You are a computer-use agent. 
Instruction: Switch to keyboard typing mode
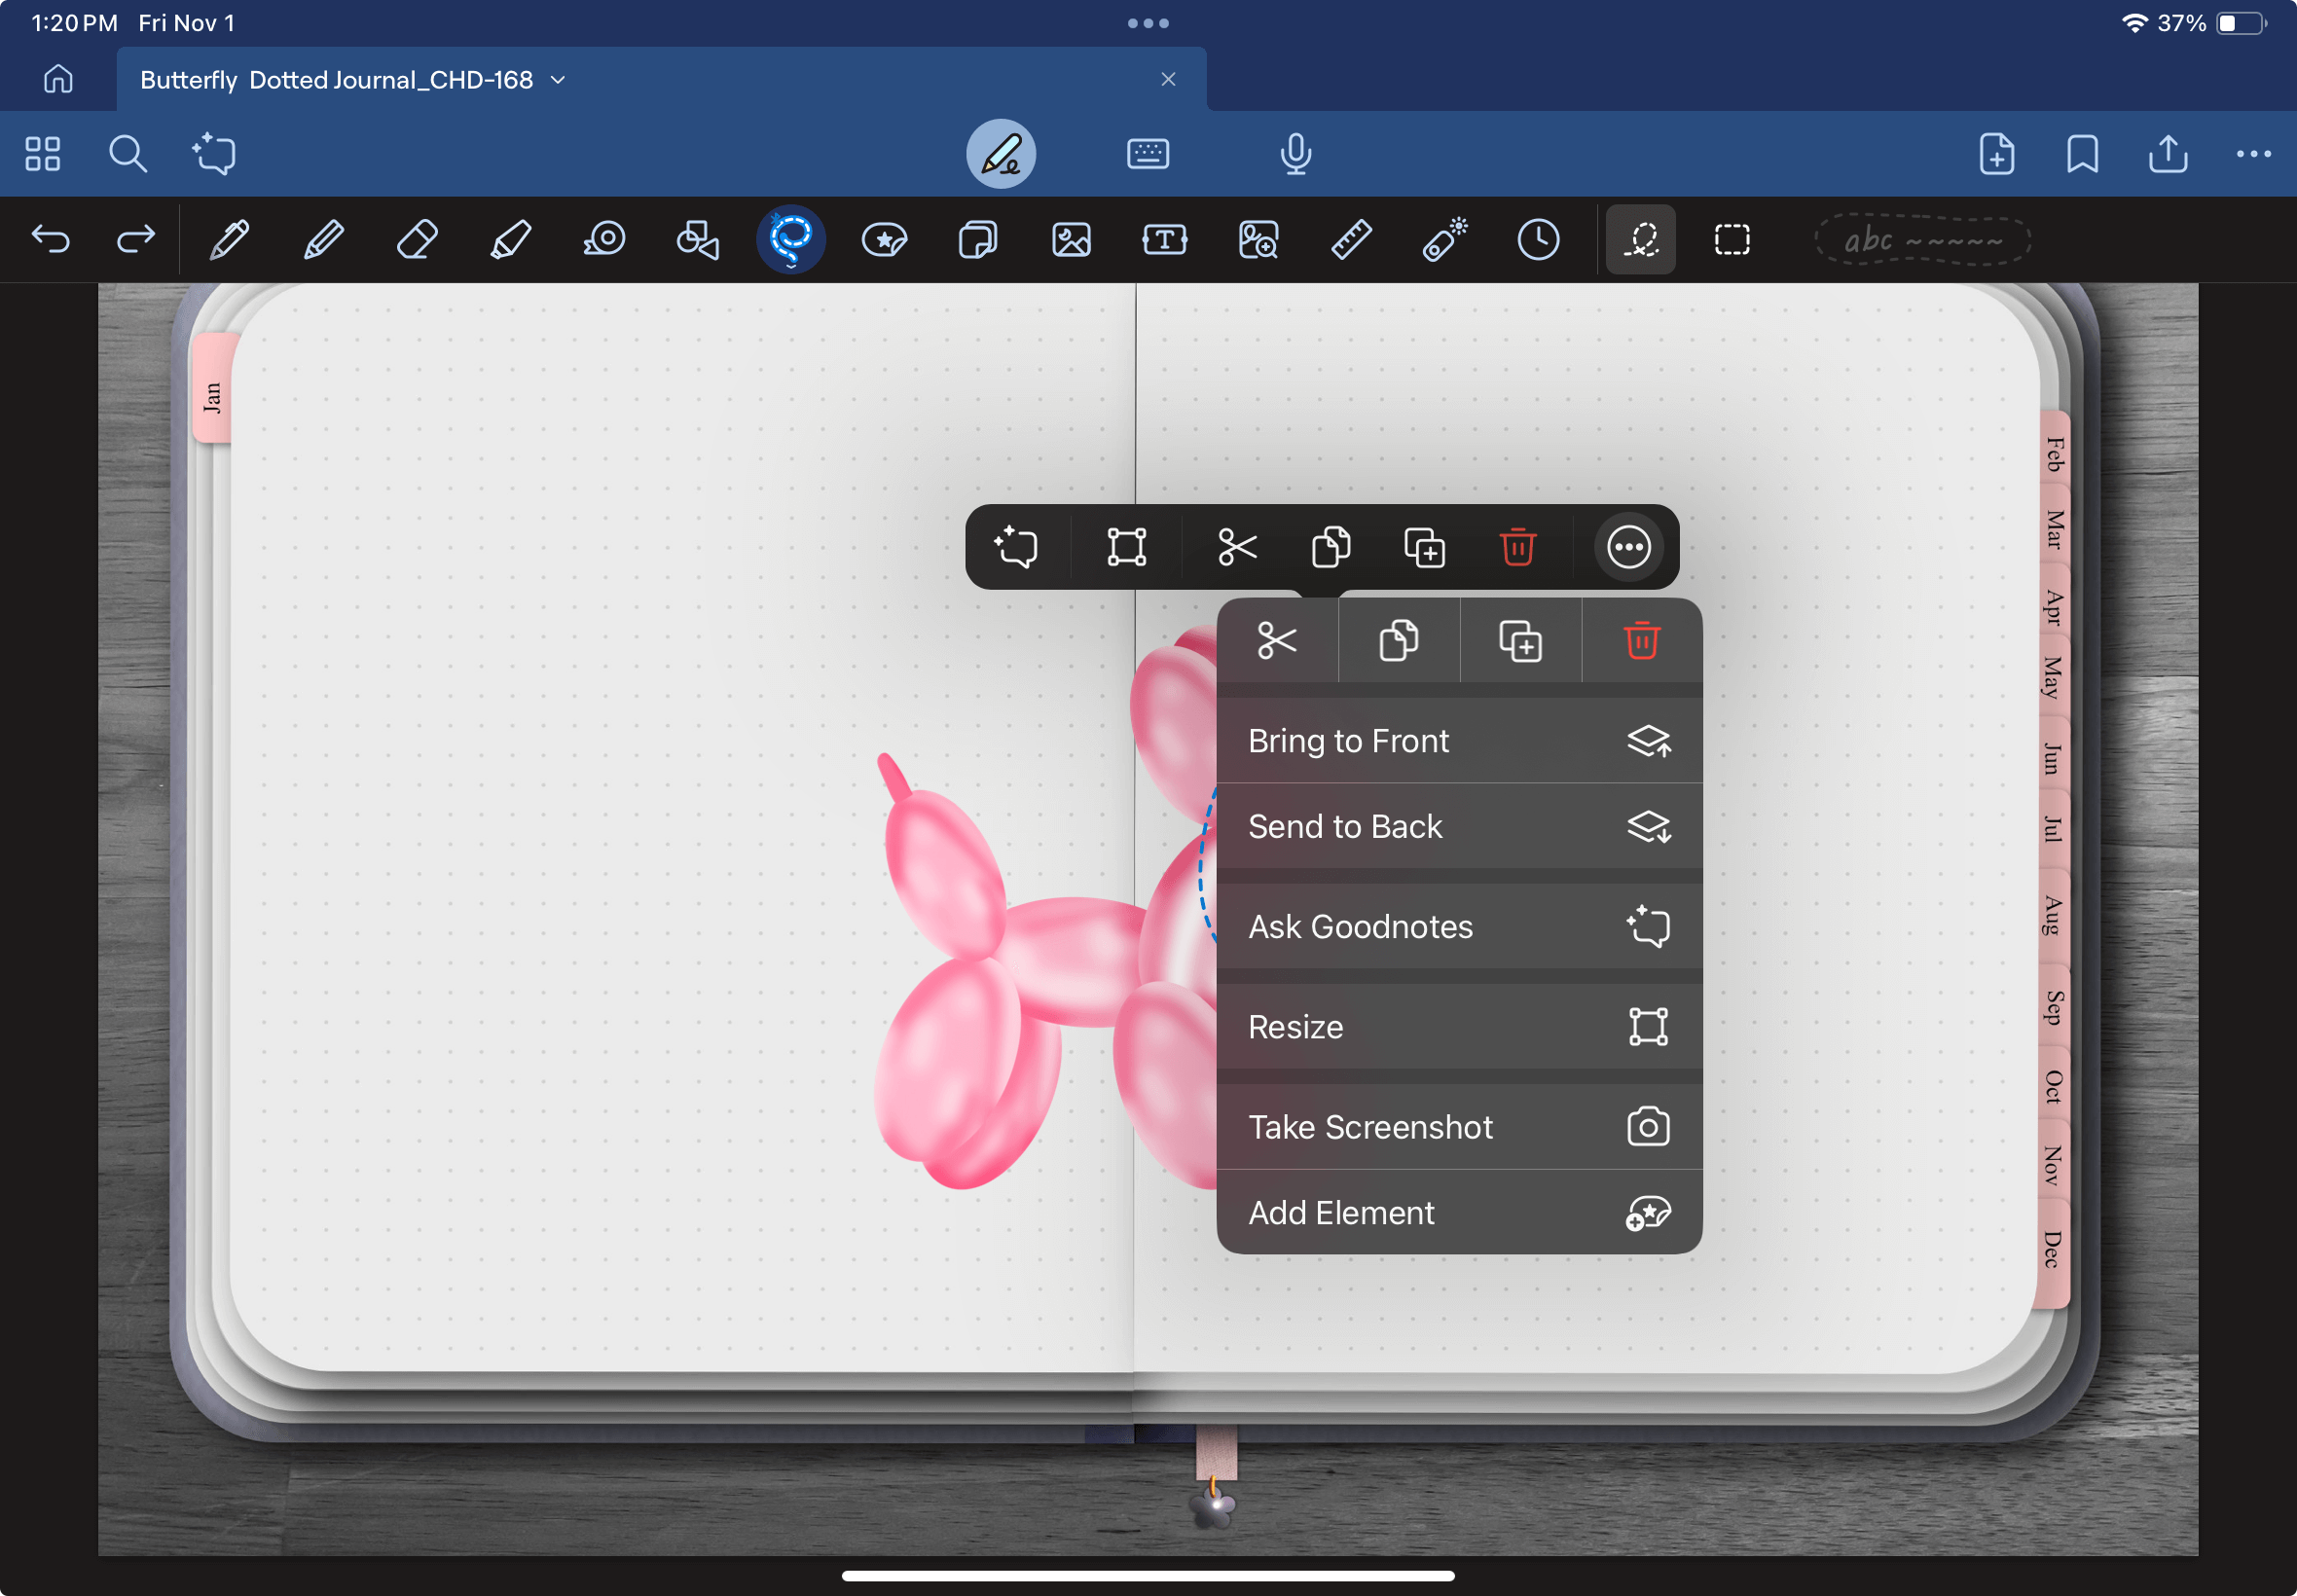1147,154
